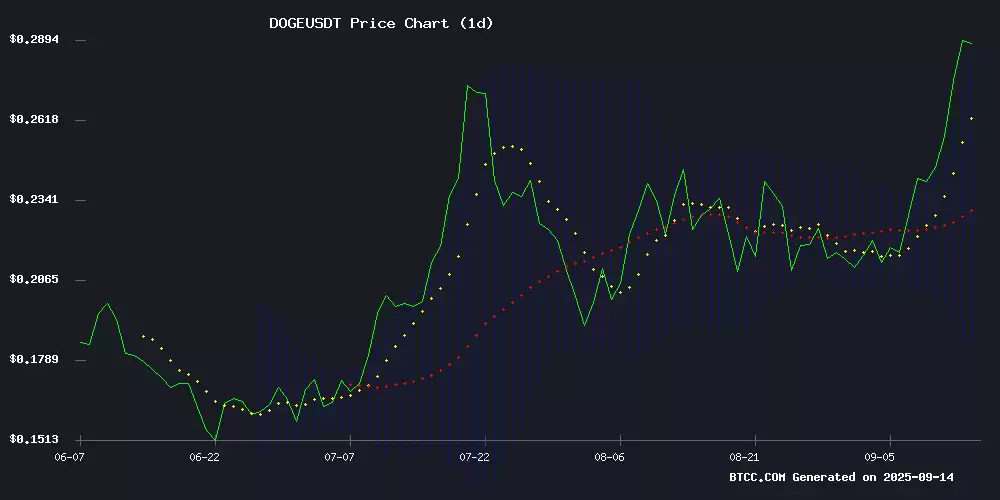Open the BTCC.COM watermark link
Image resolution: width=1000 pixels, height=500 pixels.
coord(758,478)
